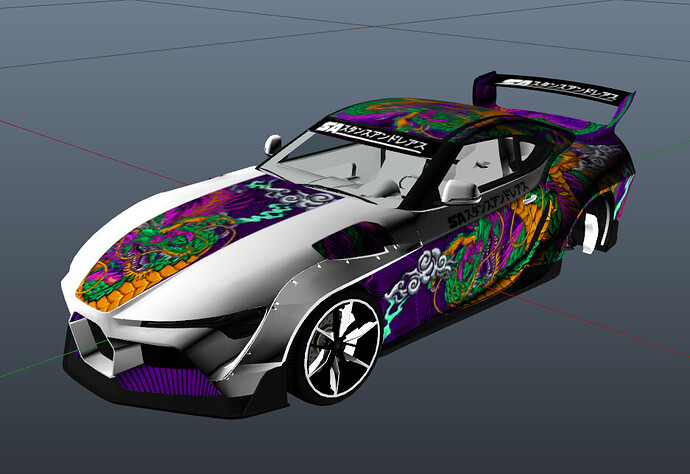690x474 pixels.
Task: Click the far-side mirror beside the windshield
Action: (273, 144)
